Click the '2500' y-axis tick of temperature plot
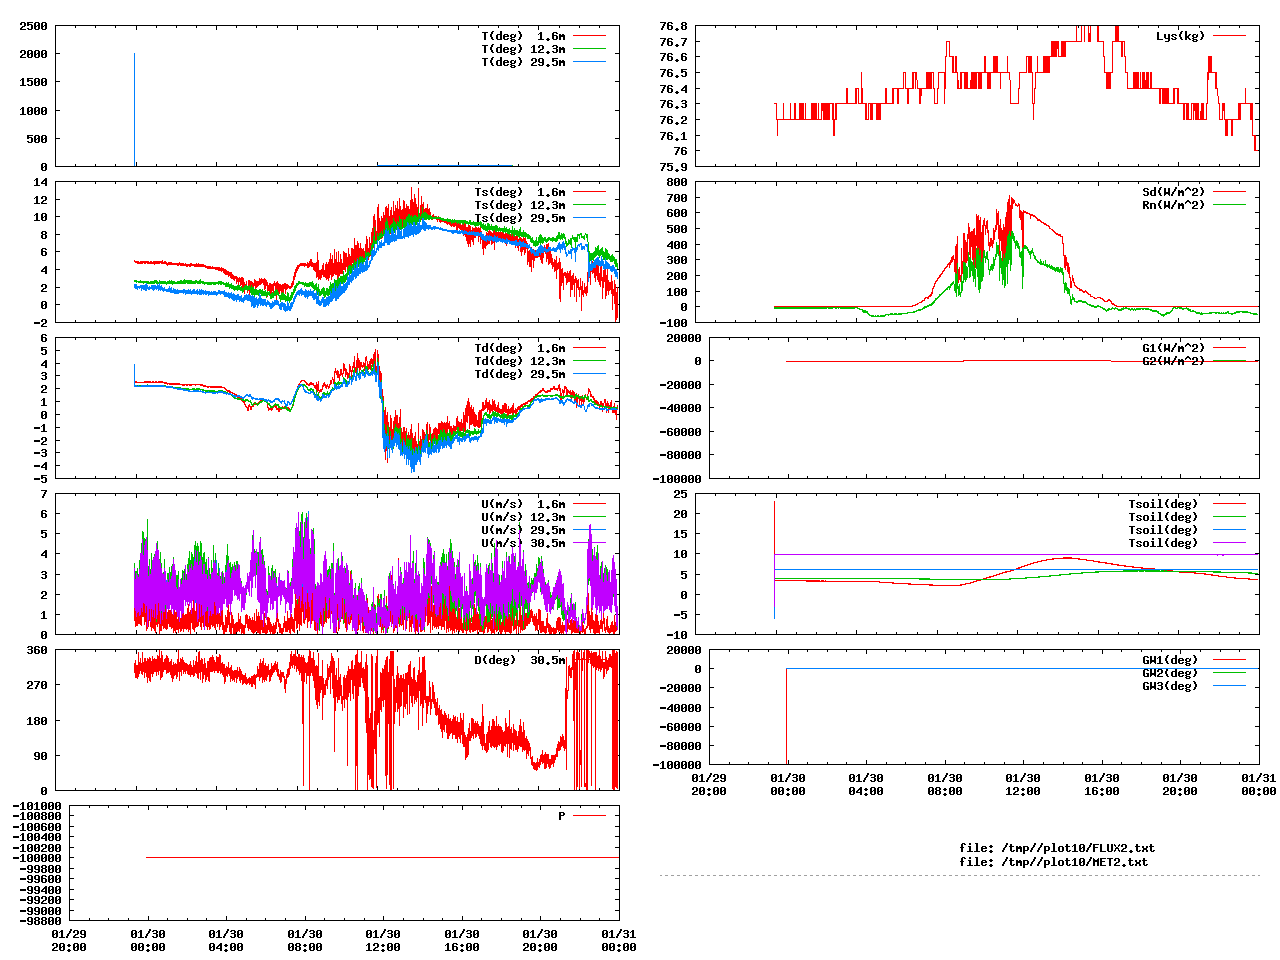The width and height of the screenshot is (1280, 960). [x=33, y=26]
